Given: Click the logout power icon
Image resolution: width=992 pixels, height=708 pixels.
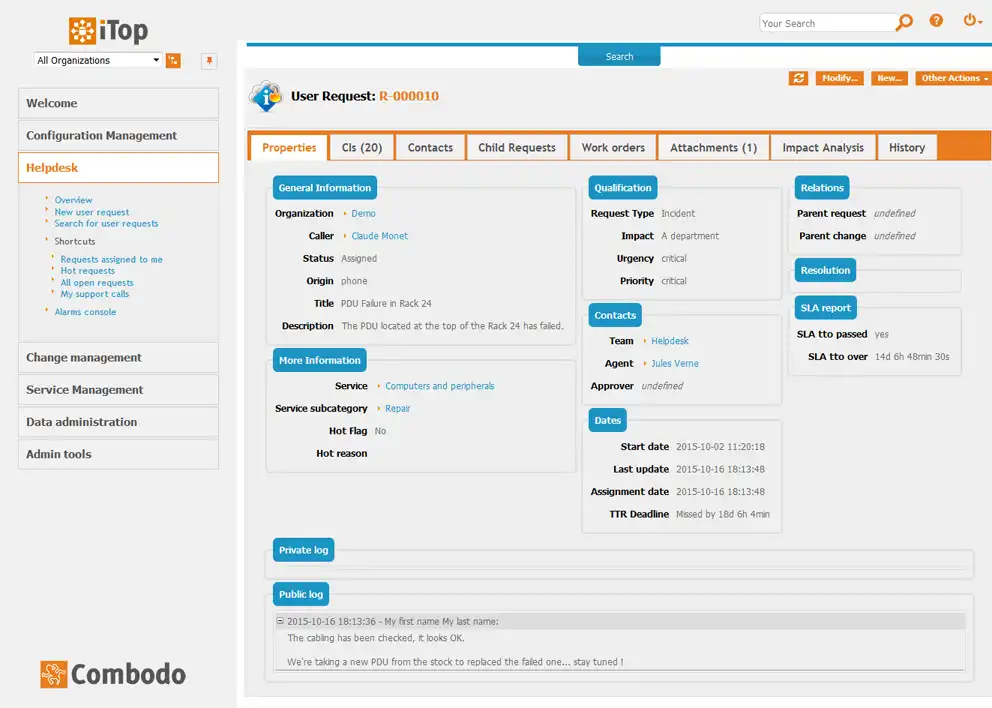Looking at the screenshot, I should click(969, 20).
